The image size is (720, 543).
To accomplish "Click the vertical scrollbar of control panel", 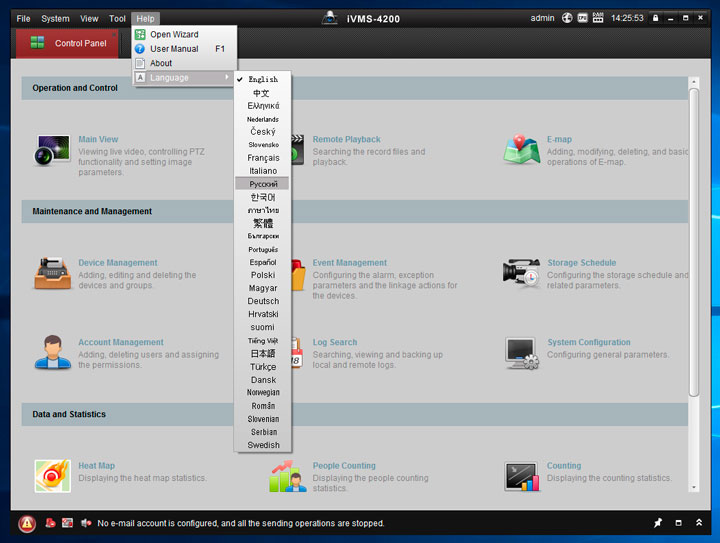I will (694, 240).
